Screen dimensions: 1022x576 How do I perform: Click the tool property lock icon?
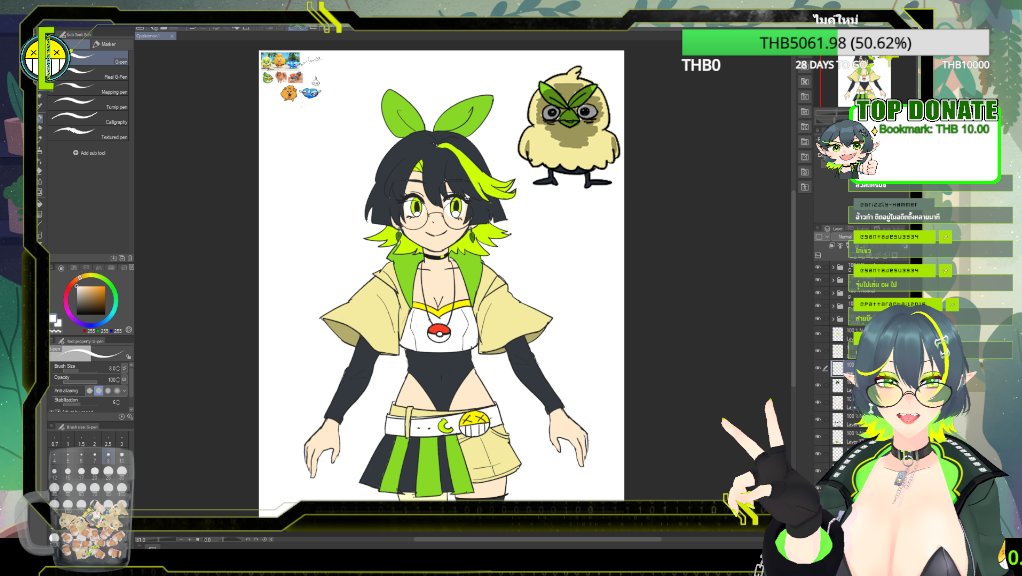(128, 356)
